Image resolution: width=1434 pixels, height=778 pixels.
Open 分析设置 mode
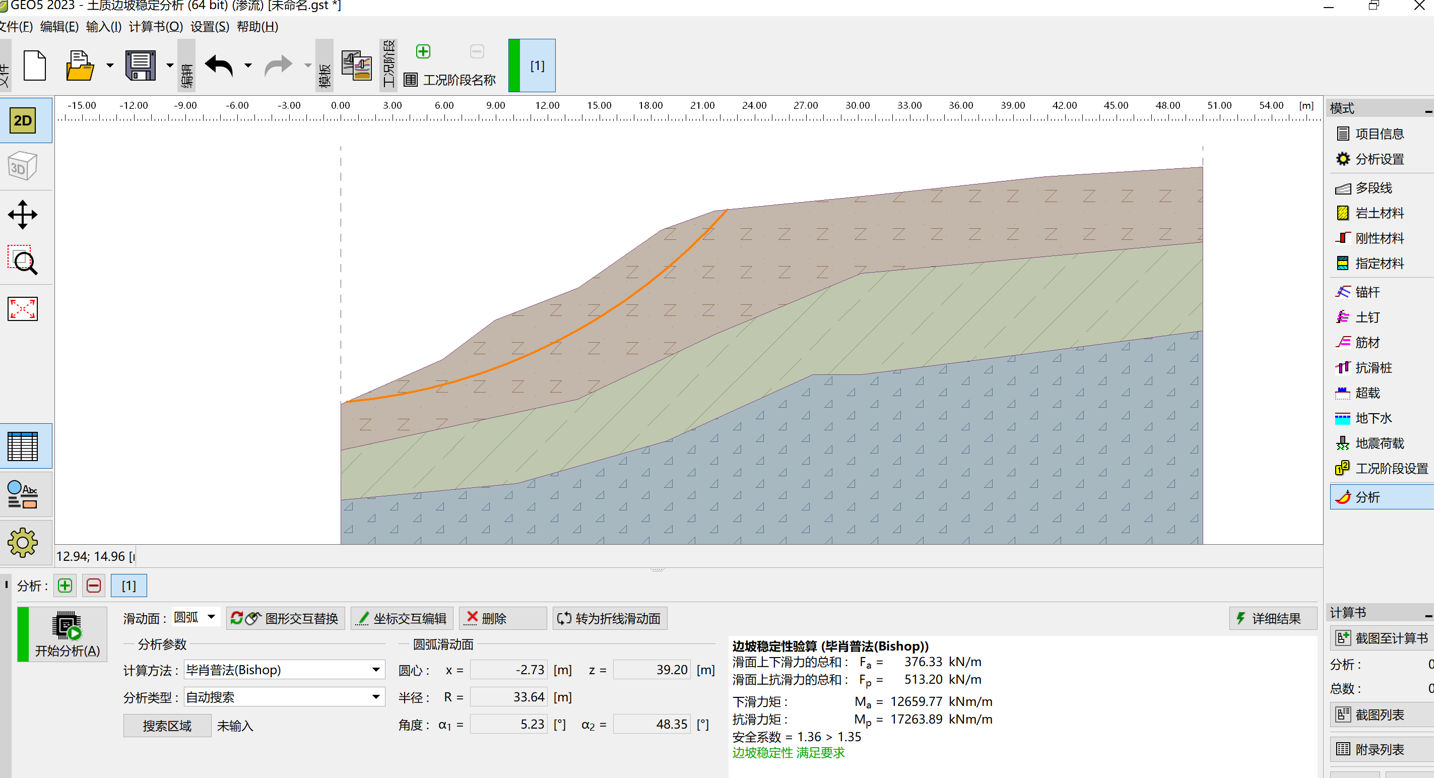(1380, 159)
